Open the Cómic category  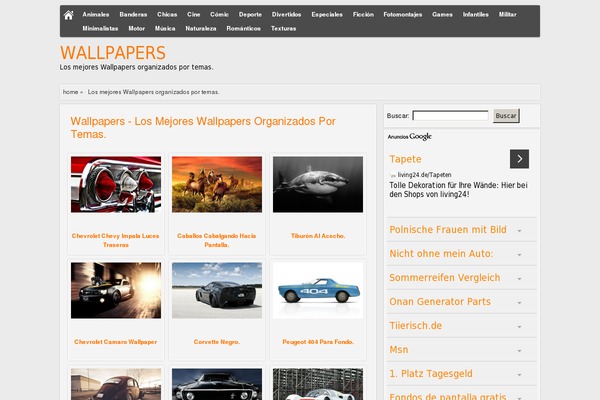(x=219, y=15)
